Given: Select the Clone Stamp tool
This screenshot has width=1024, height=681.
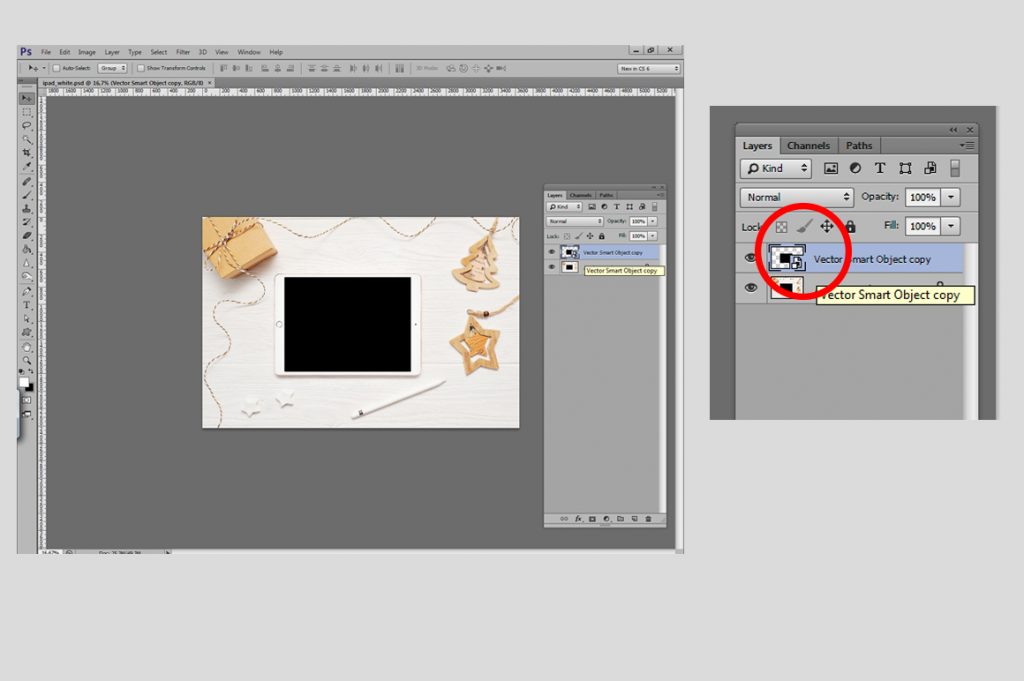Looking at the screenshot, I should [x=27, y=208].
